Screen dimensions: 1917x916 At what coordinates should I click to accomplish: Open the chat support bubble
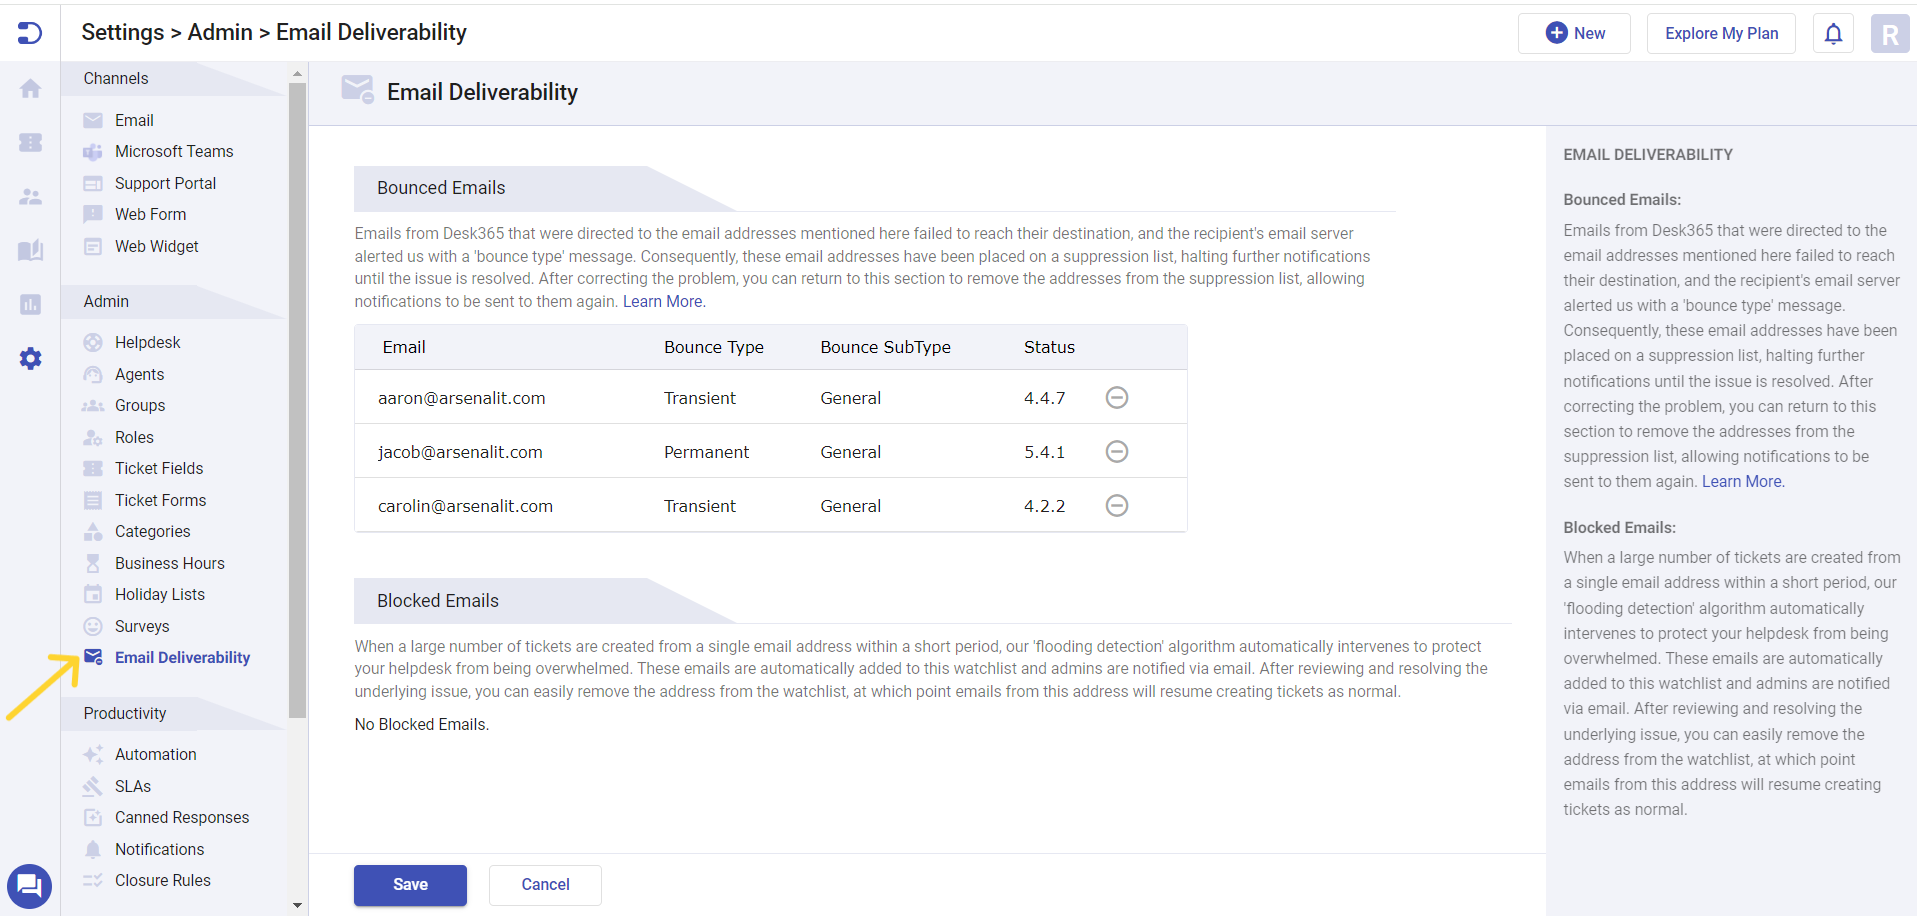29,886
